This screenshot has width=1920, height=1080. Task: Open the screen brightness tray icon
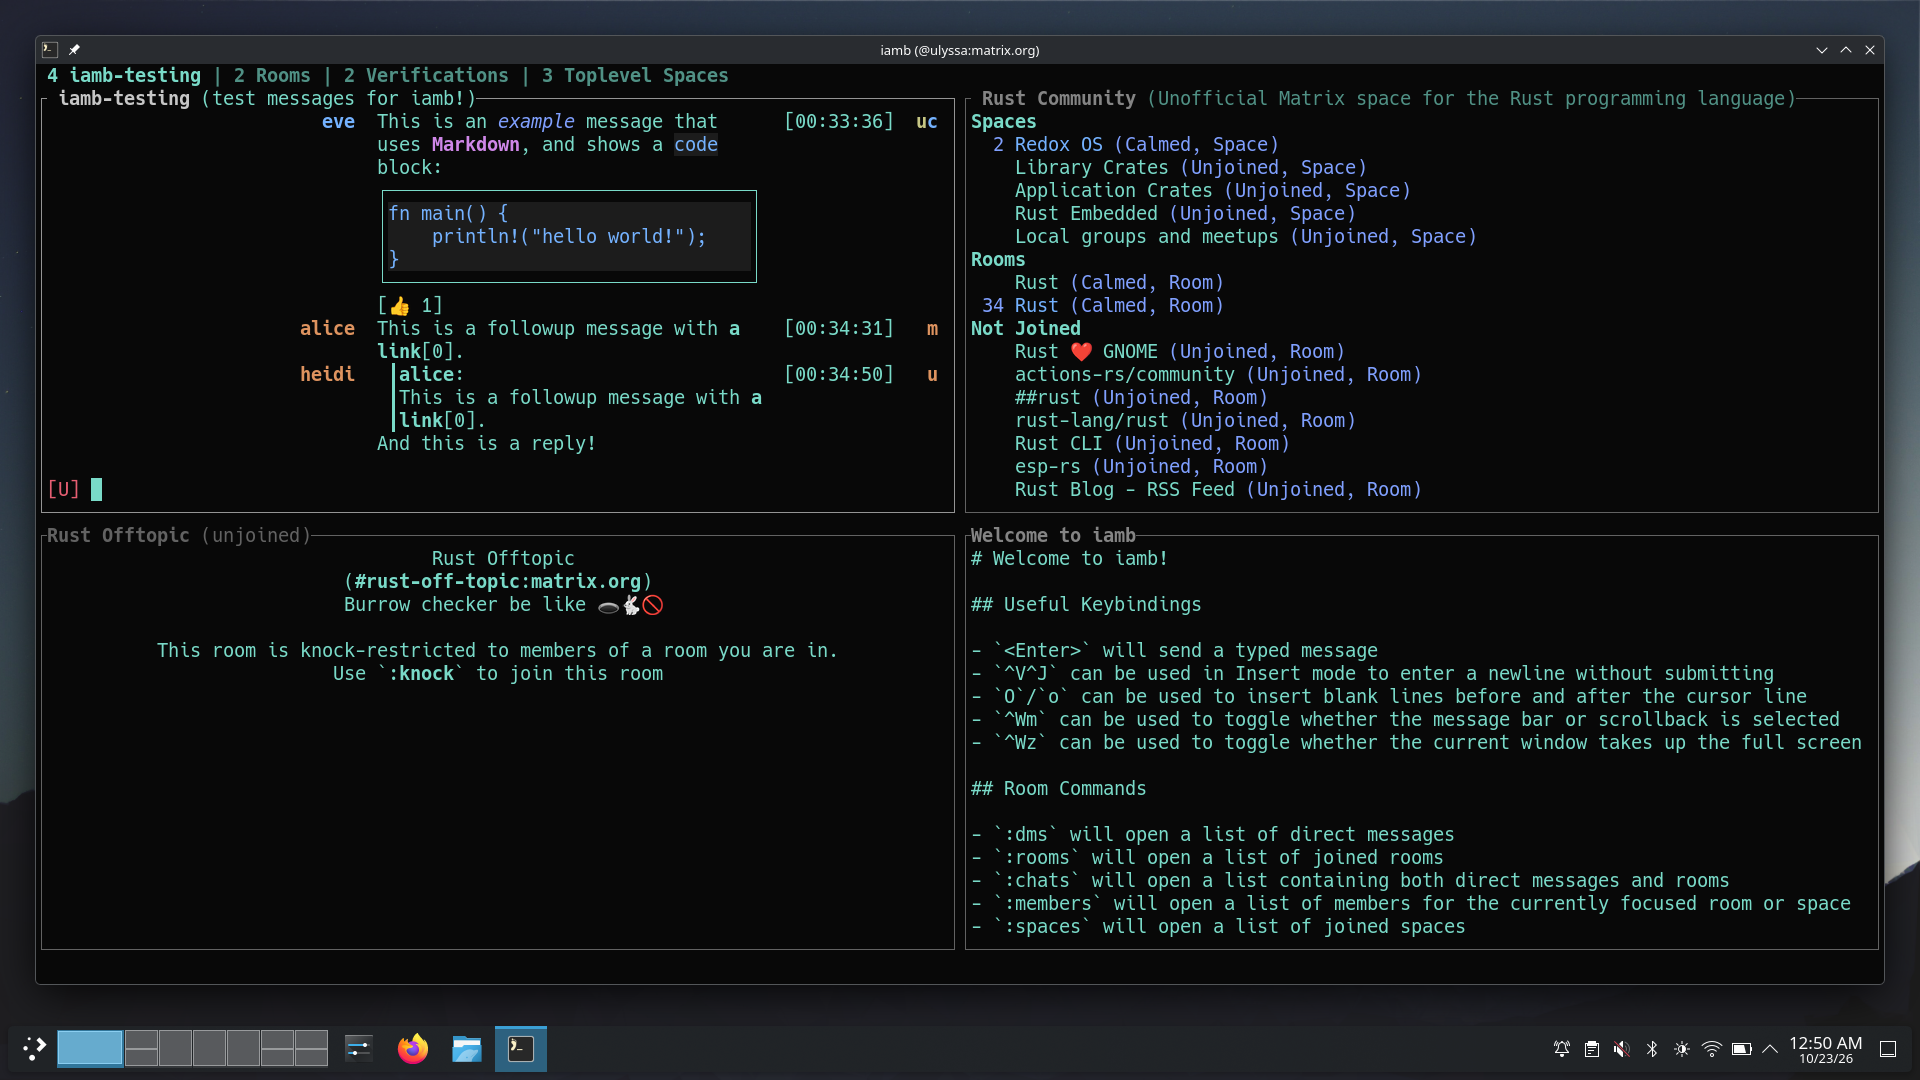(x=1682, y=1049)
